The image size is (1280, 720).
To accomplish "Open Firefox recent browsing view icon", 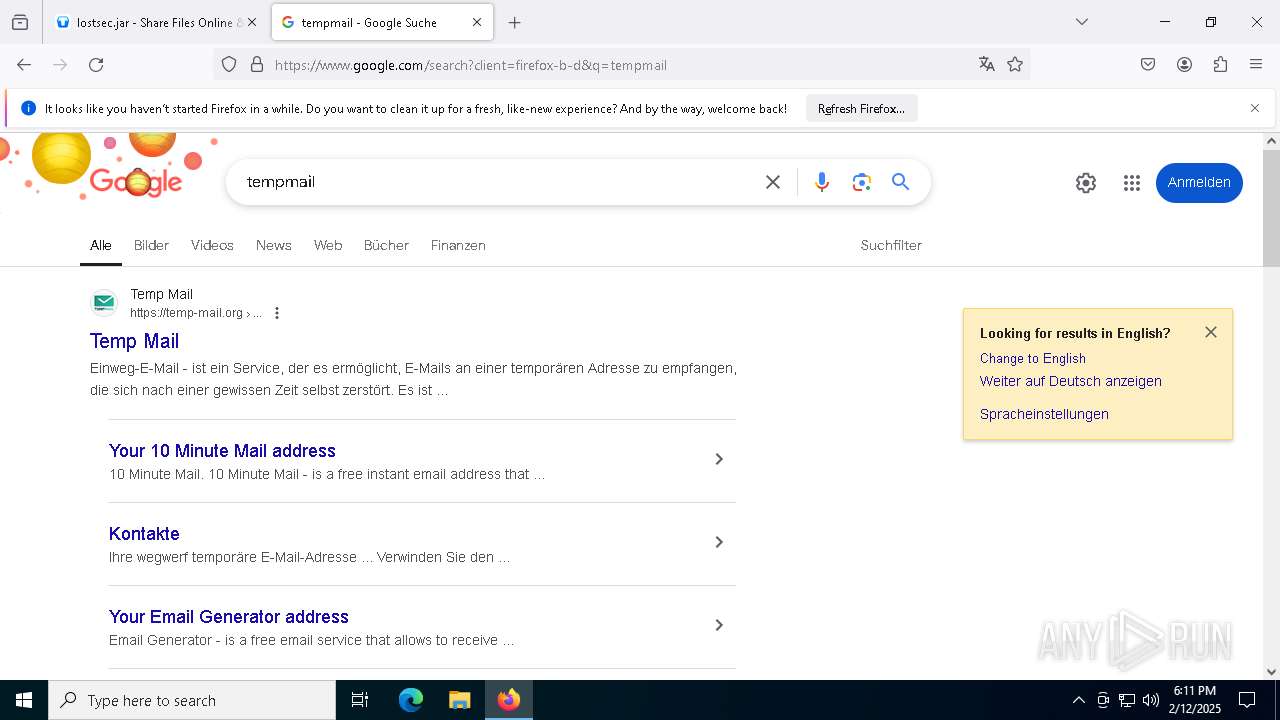I will click(20, 22).
